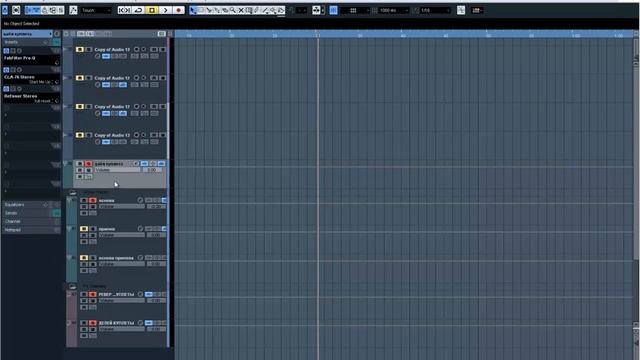Open the 1/16 quantize dropdown
The height and width of the screenshot is (360, 640).
coord(435,10)
